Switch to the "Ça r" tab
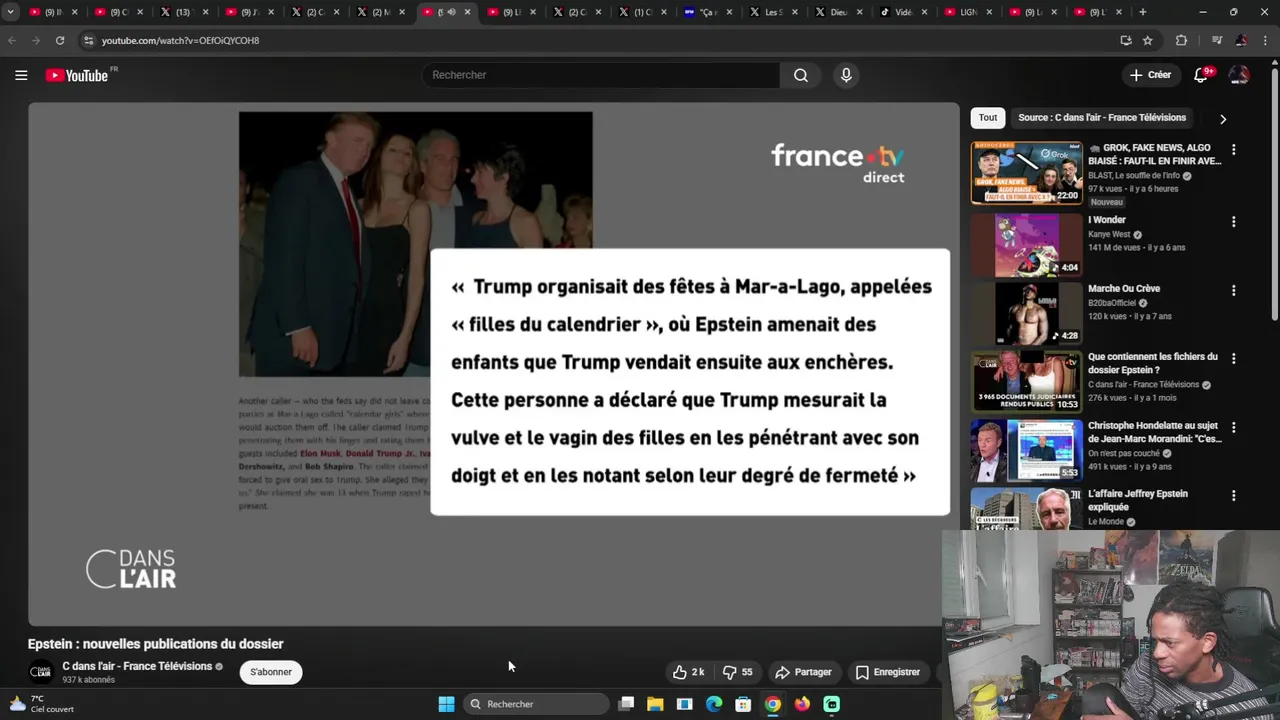Screen dimensions: 1280x720 (707, 12)
